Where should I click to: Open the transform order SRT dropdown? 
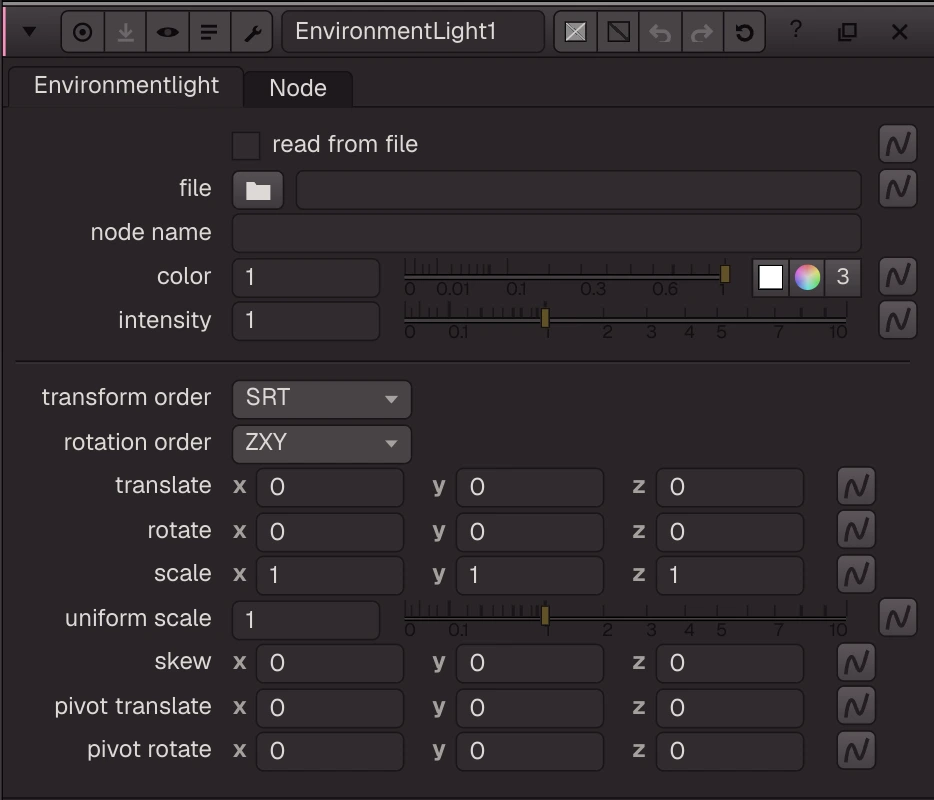coord(322,399)
